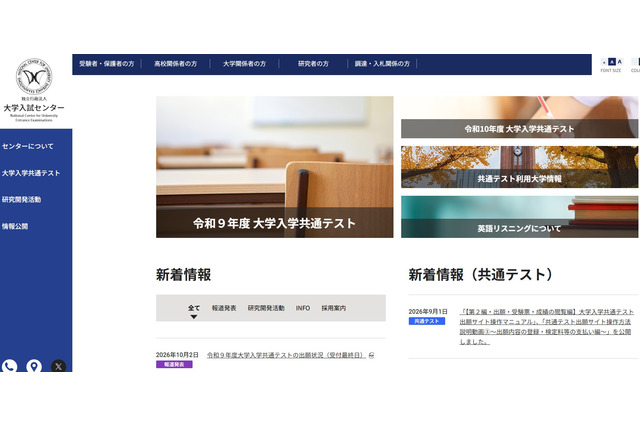The image size is (640, 426).
Task: Select the 報道発表 news filter tab
Action: tap(224, 308)
